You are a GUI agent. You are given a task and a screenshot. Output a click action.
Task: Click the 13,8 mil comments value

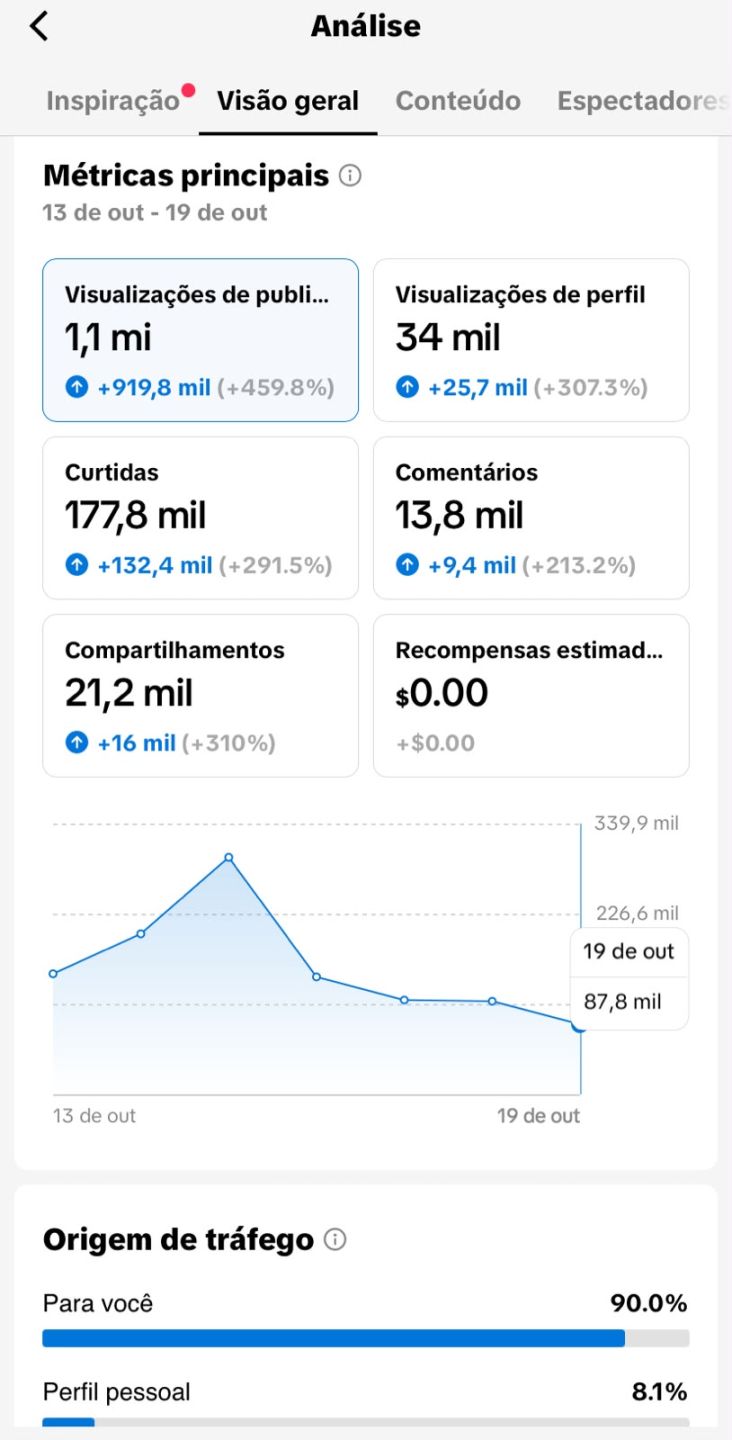460,516
